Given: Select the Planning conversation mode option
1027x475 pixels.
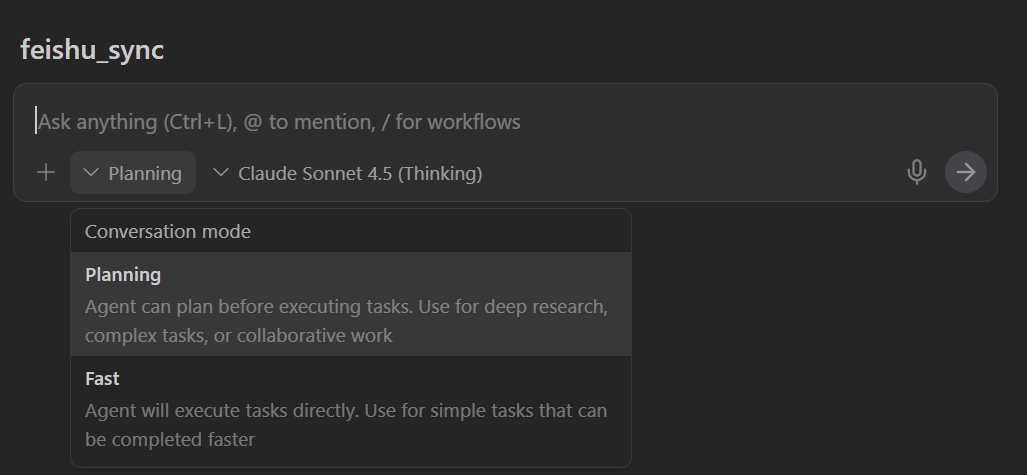Looking at the screenshot, I should (350, 304).
